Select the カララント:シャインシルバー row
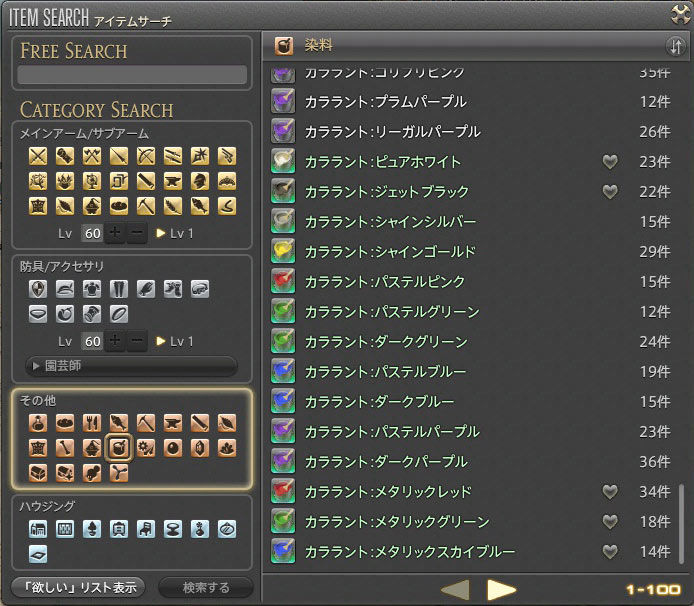This screenshot has width=694, height=606. pos(471,221)
